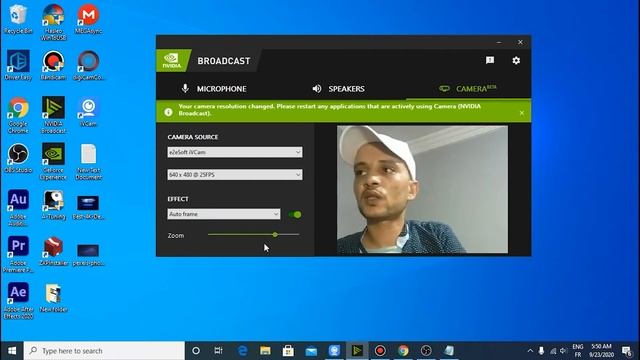Dismiss the camera resolution changed notification
The height and width of the screenshot is (360, 640).
(x=522, y=113)
